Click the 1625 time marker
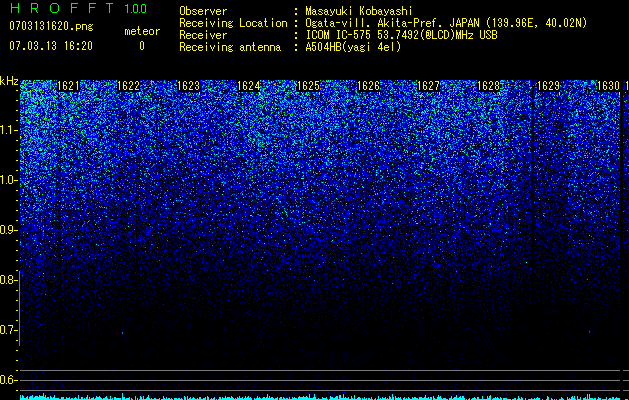629x400 pixels. [x=308, y=86]
